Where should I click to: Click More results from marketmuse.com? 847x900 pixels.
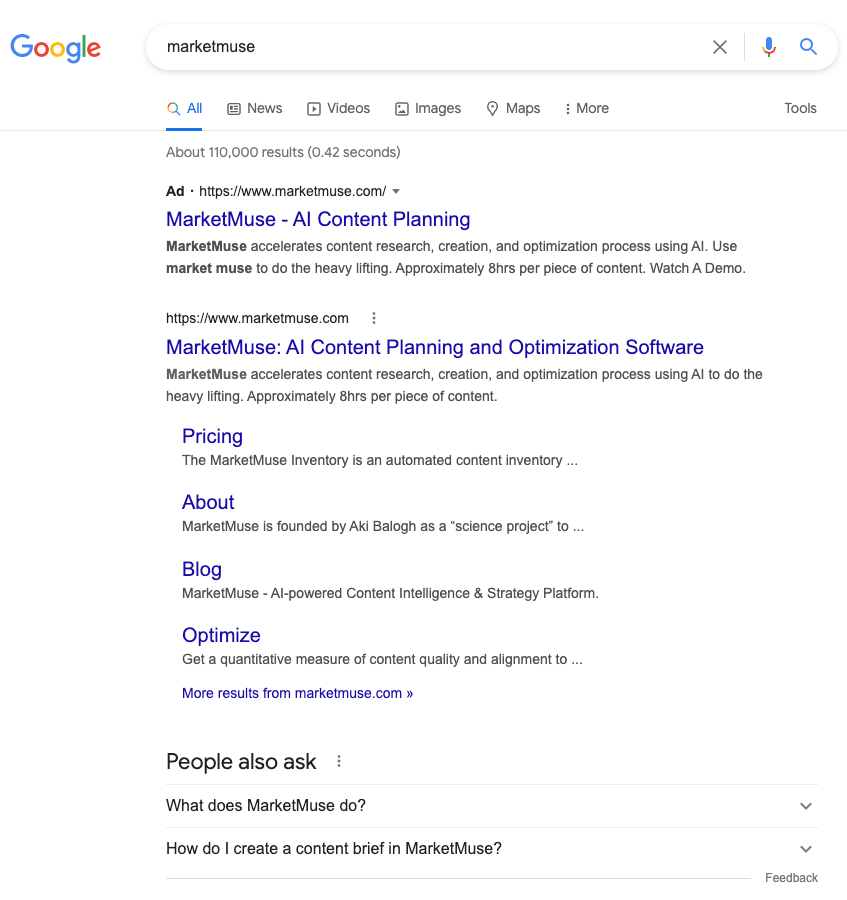[297, 692]
